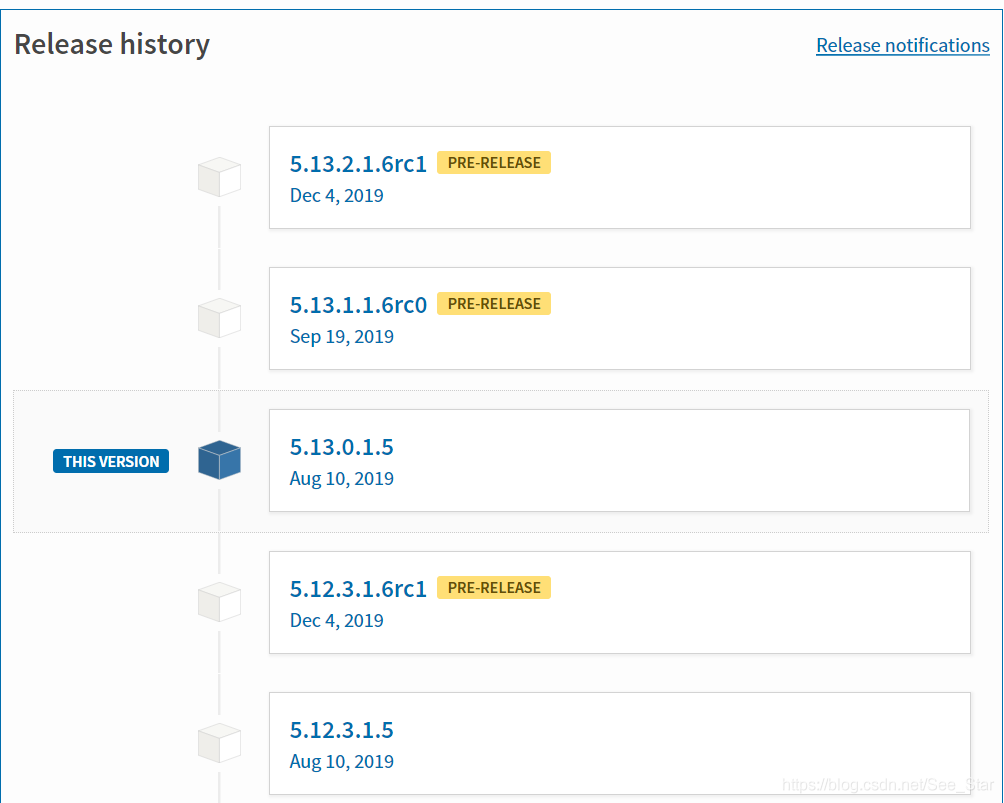Open version 5.12.3.1.5 release
The width and height of the screenshot is (1004, 803).
pyautogui.click(x=341, y=730)
